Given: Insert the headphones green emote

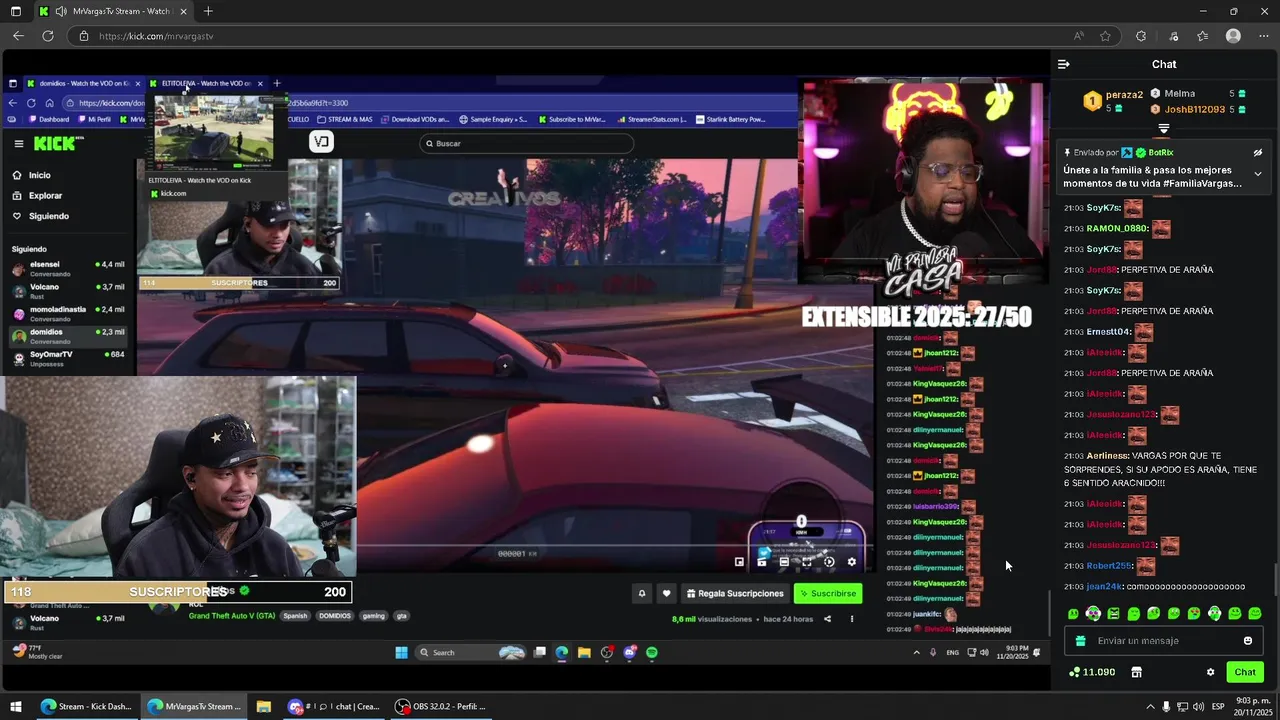Looking at the screenshot, I should (x=1093, y=613).
